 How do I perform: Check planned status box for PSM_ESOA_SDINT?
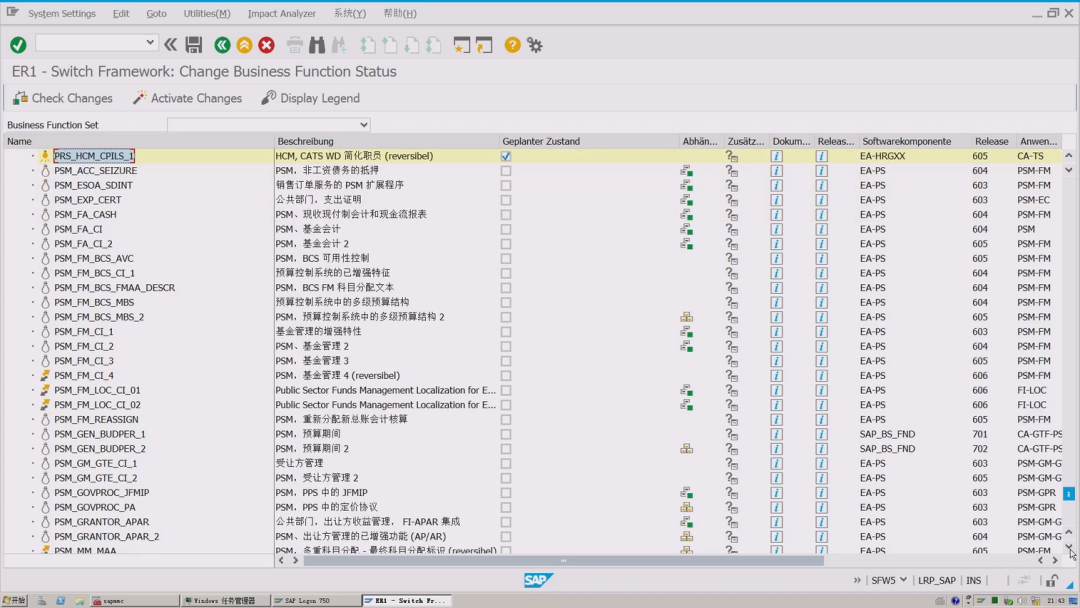[506, 185]
